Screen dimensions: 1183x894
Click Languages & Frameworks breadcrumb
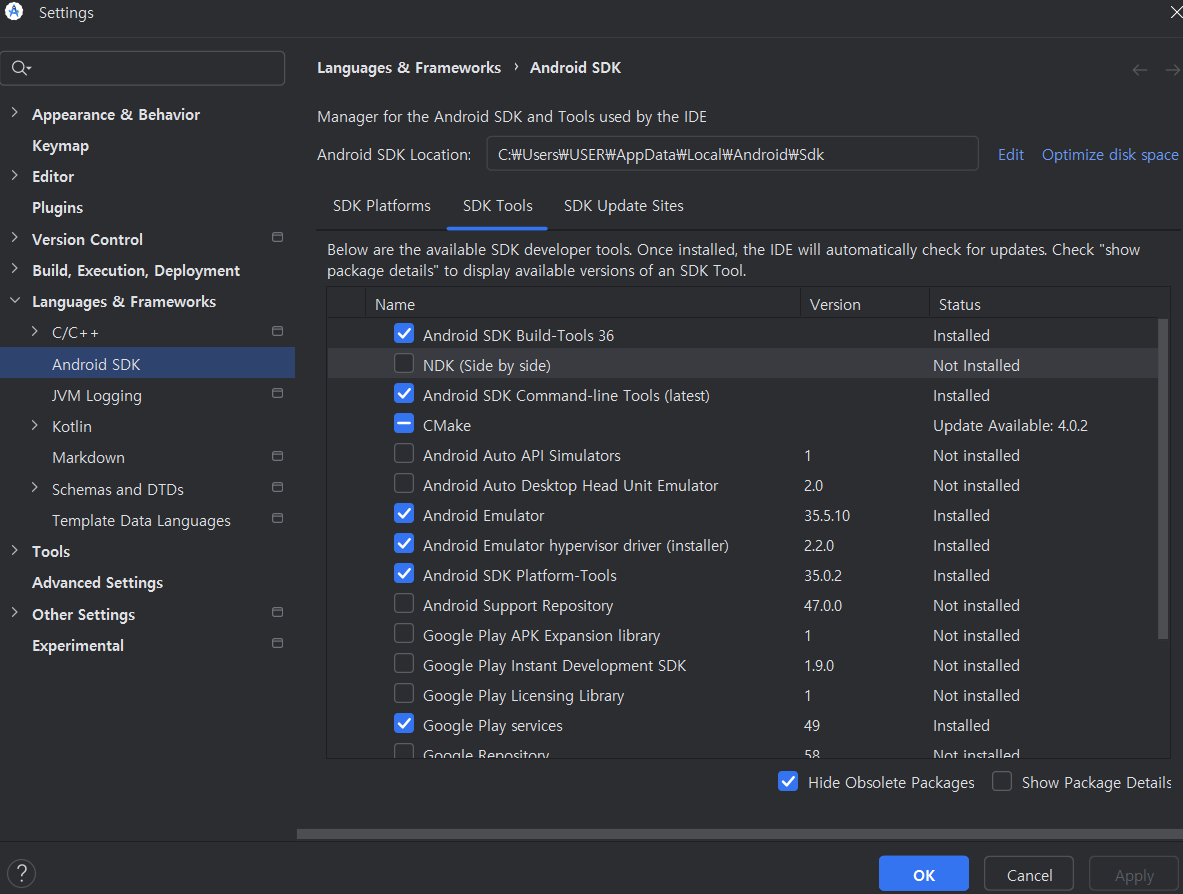point(409,68)
